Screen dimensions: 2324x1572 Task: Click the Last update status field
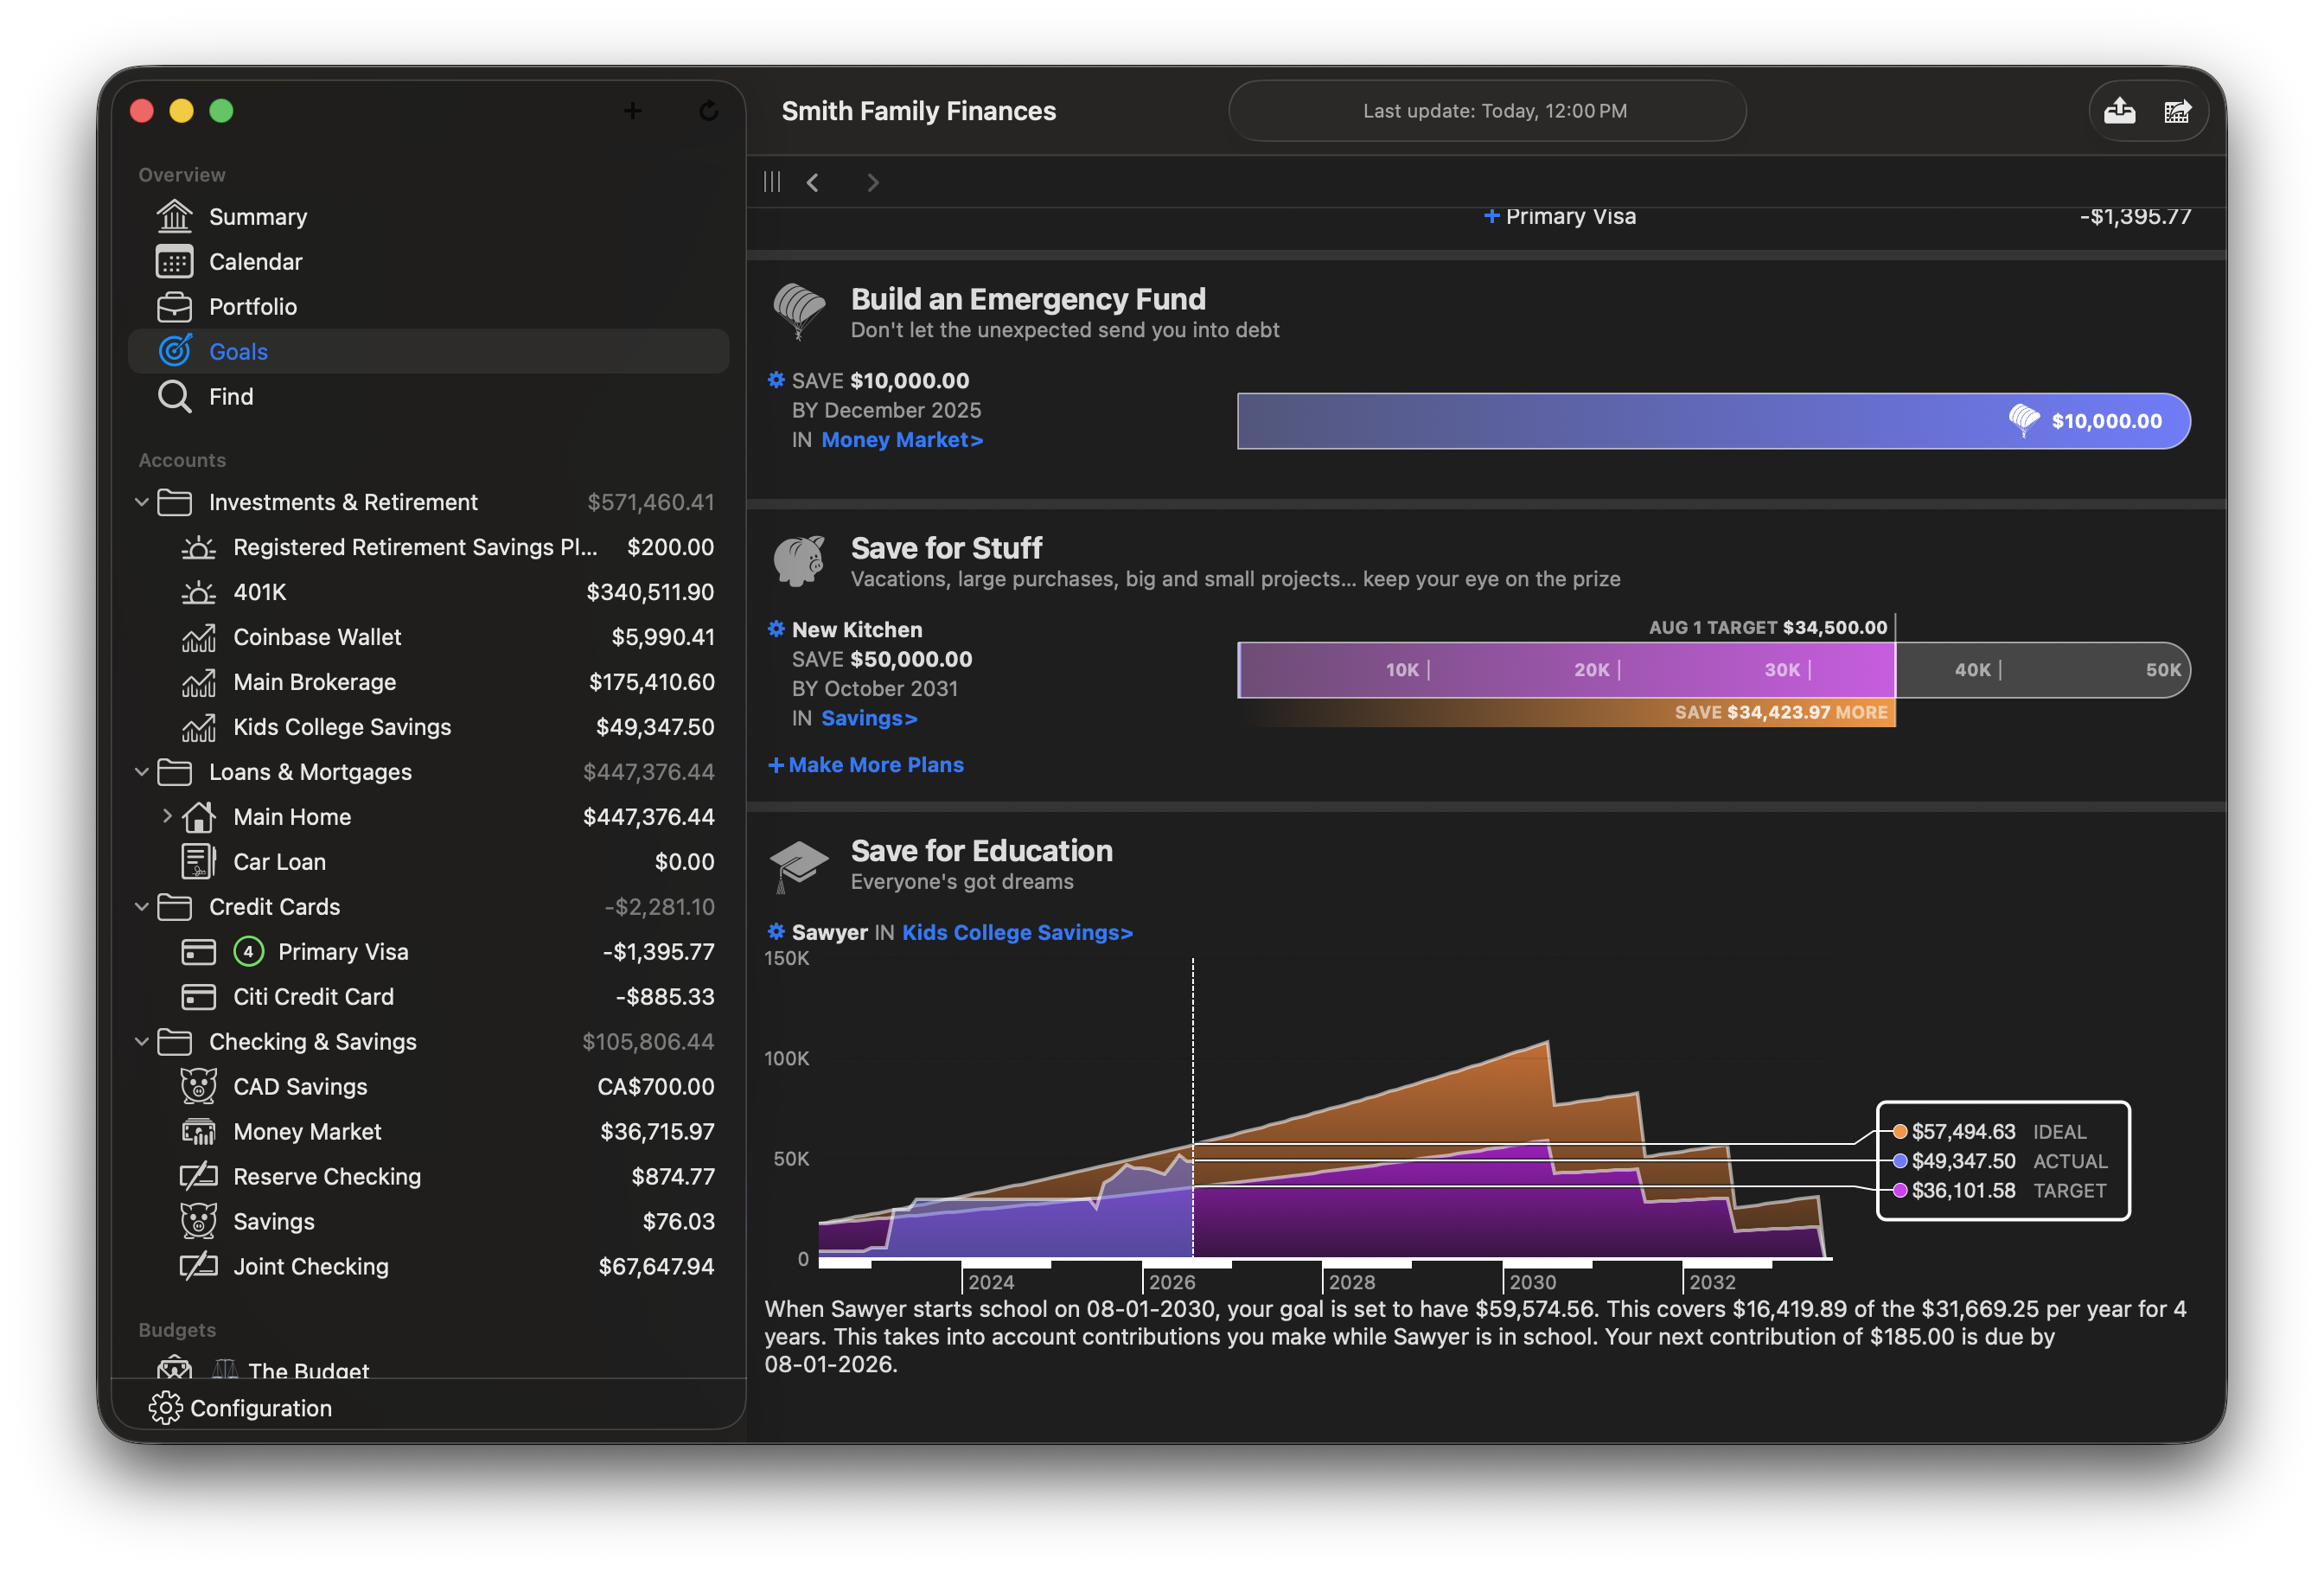1486,111
